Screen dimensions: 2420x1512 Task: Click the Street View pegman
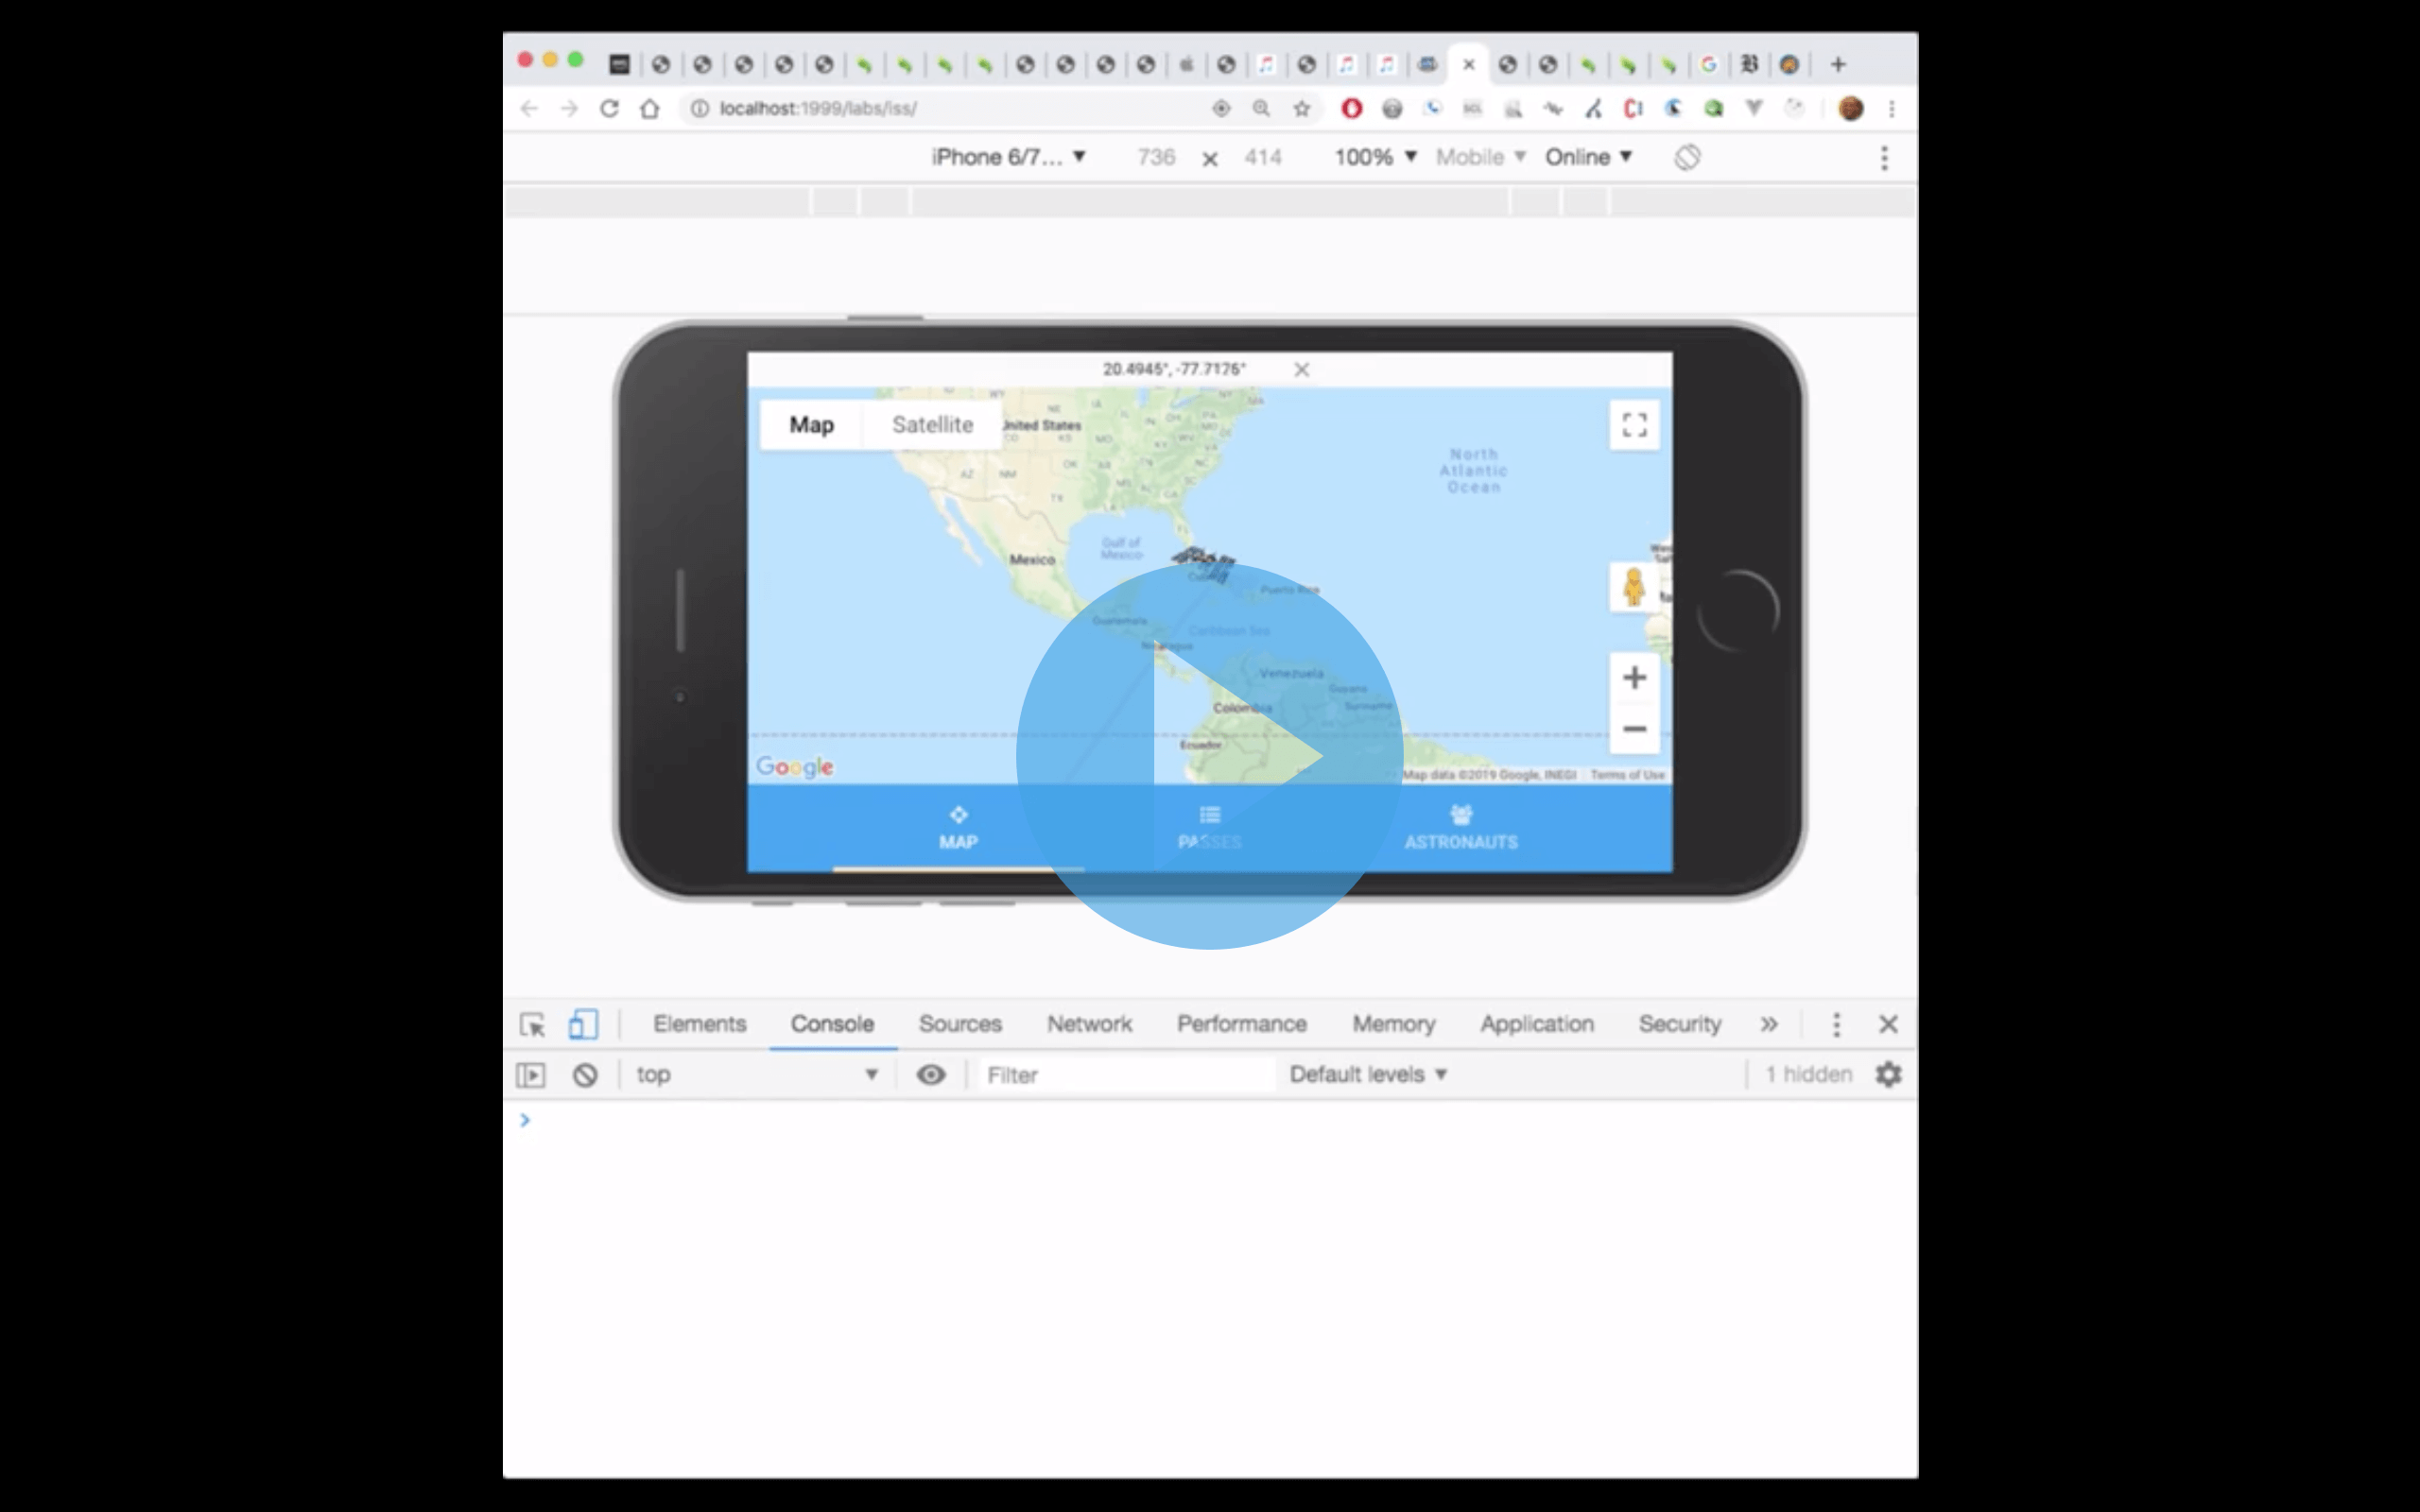[x=1634, y=587]
